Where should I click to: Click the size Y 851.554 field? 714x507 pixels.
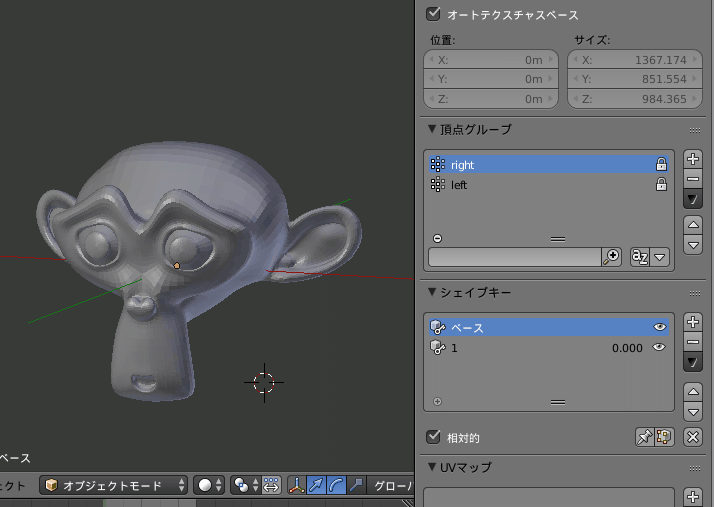(x=635, y=79)
